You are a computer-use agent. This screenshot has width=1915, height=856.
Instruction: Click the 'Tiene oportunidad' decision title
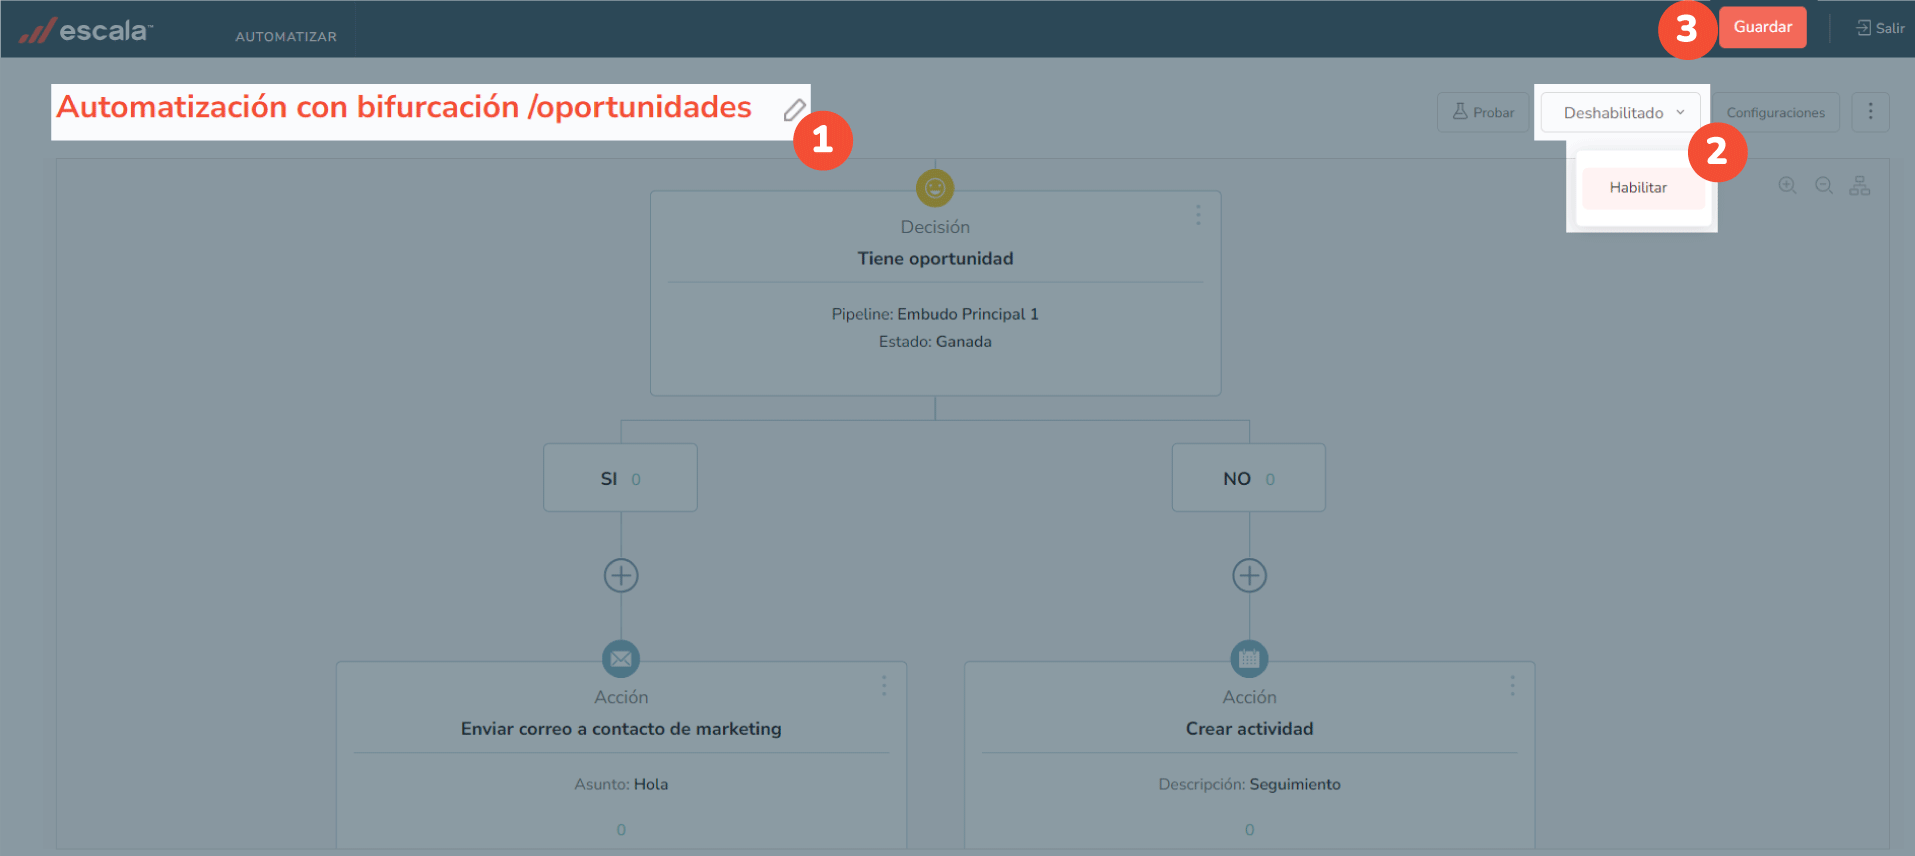[935, 258]
